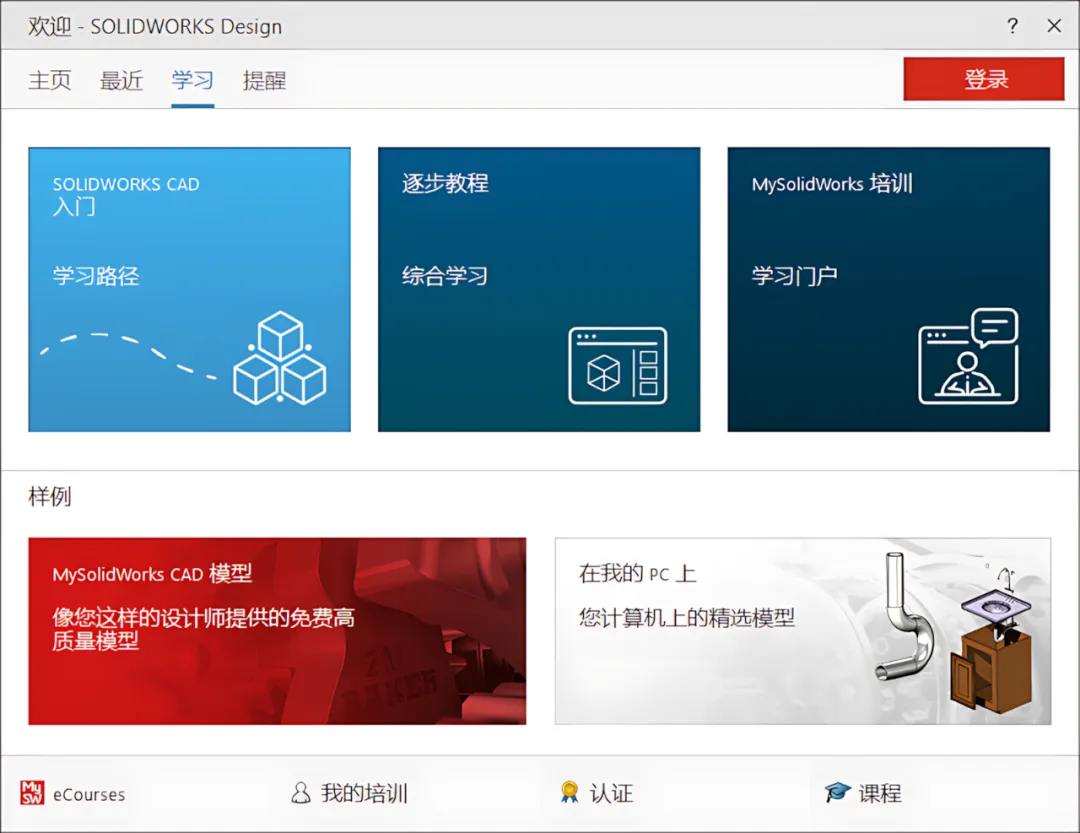Open 我的培训 link
This screenshot has height=833, width=1080.
[364, 793]
